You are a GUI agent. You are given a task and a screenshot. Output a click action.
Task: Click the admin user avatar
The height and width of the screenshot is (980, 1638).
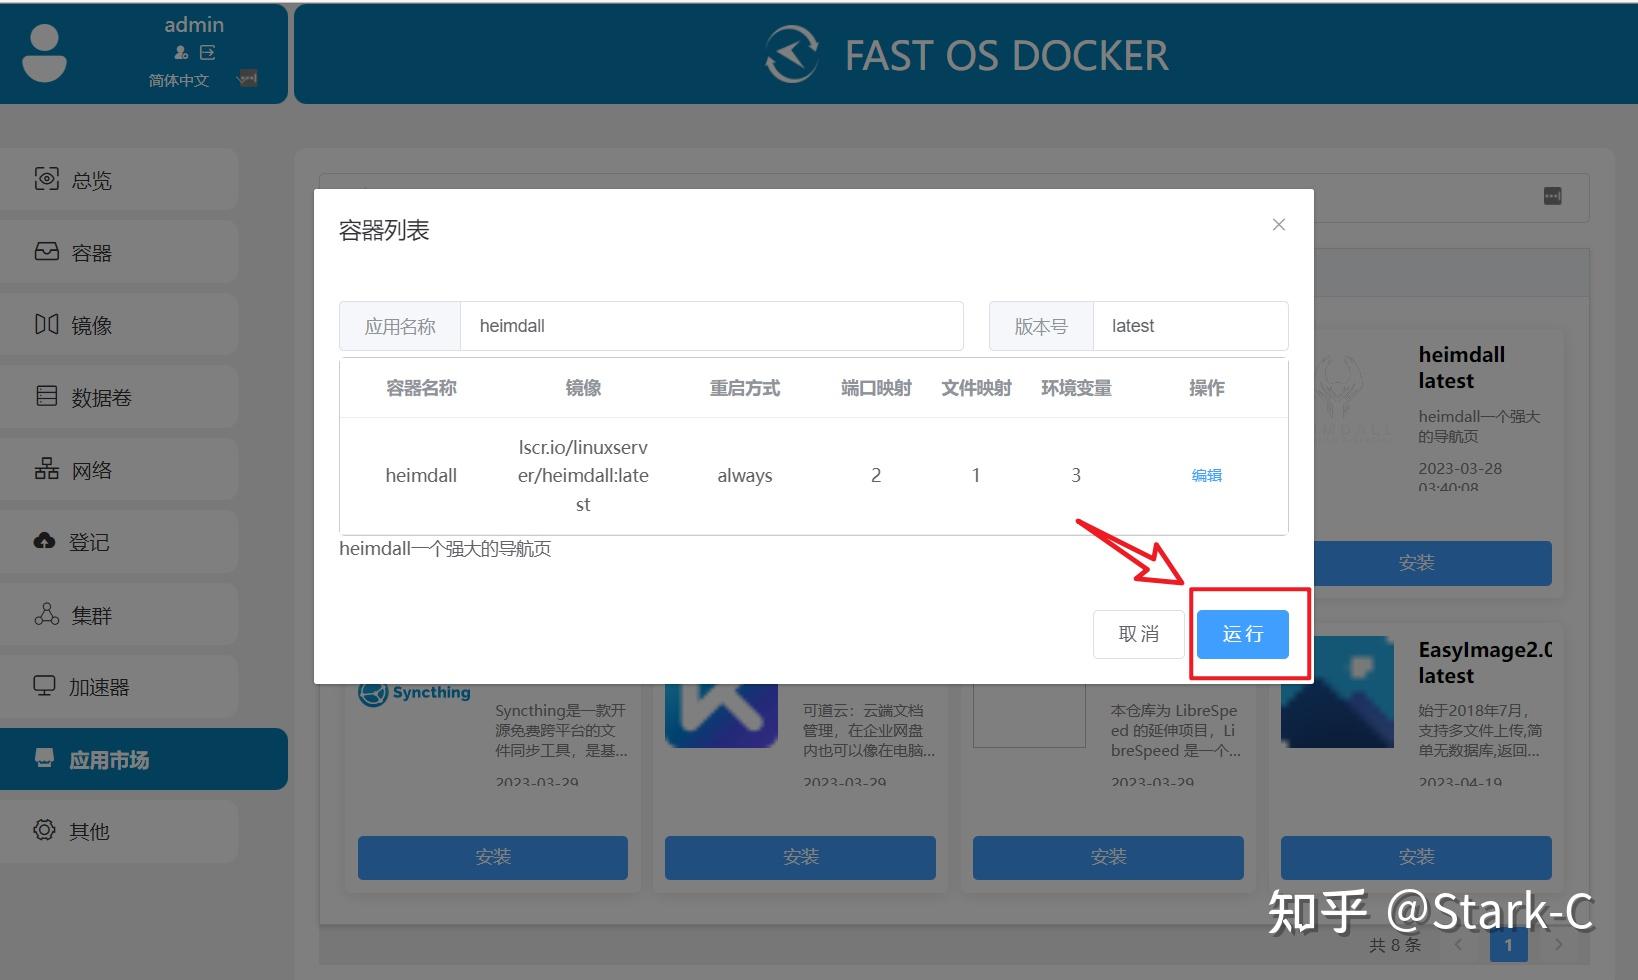pyautogui.click(x=44, y=52)
